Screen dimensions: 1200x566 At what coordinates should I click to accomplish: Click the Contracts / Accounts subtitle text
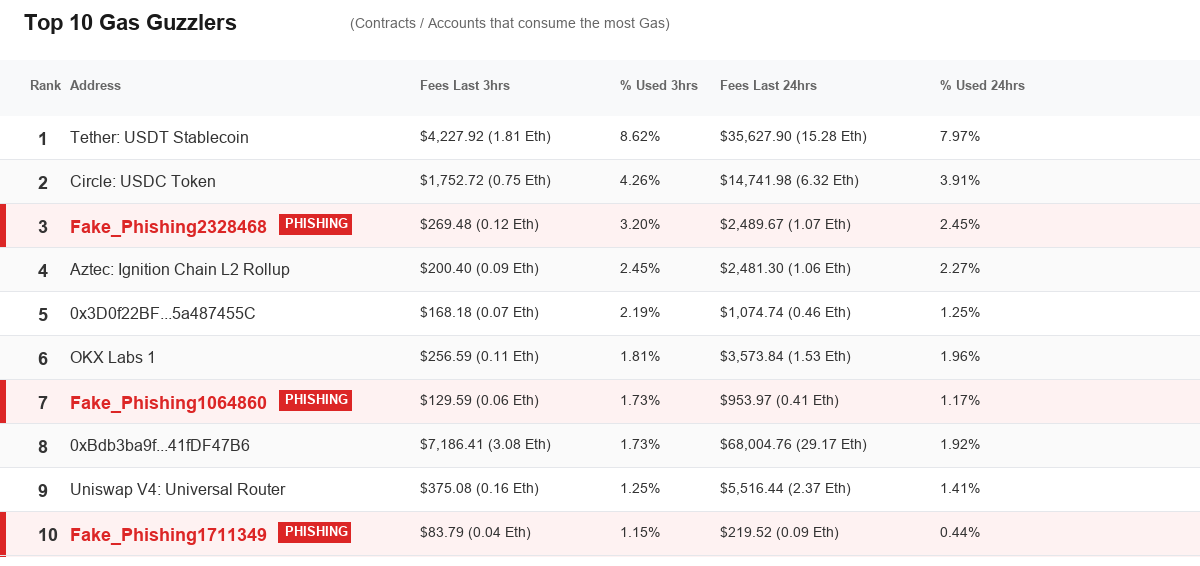[510, 23]
